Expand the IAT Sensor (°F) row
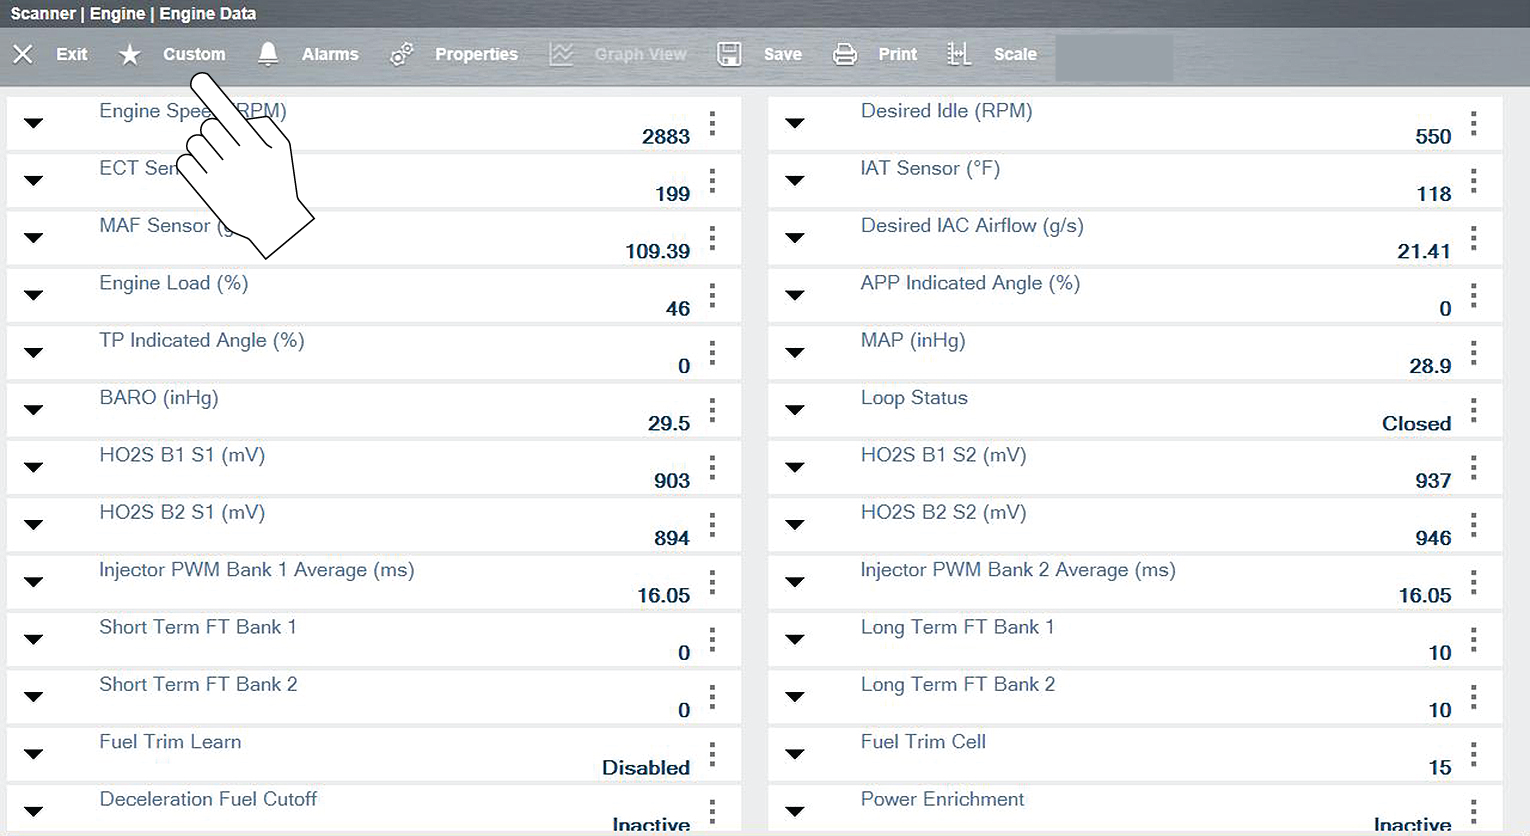 click(795, 181)
